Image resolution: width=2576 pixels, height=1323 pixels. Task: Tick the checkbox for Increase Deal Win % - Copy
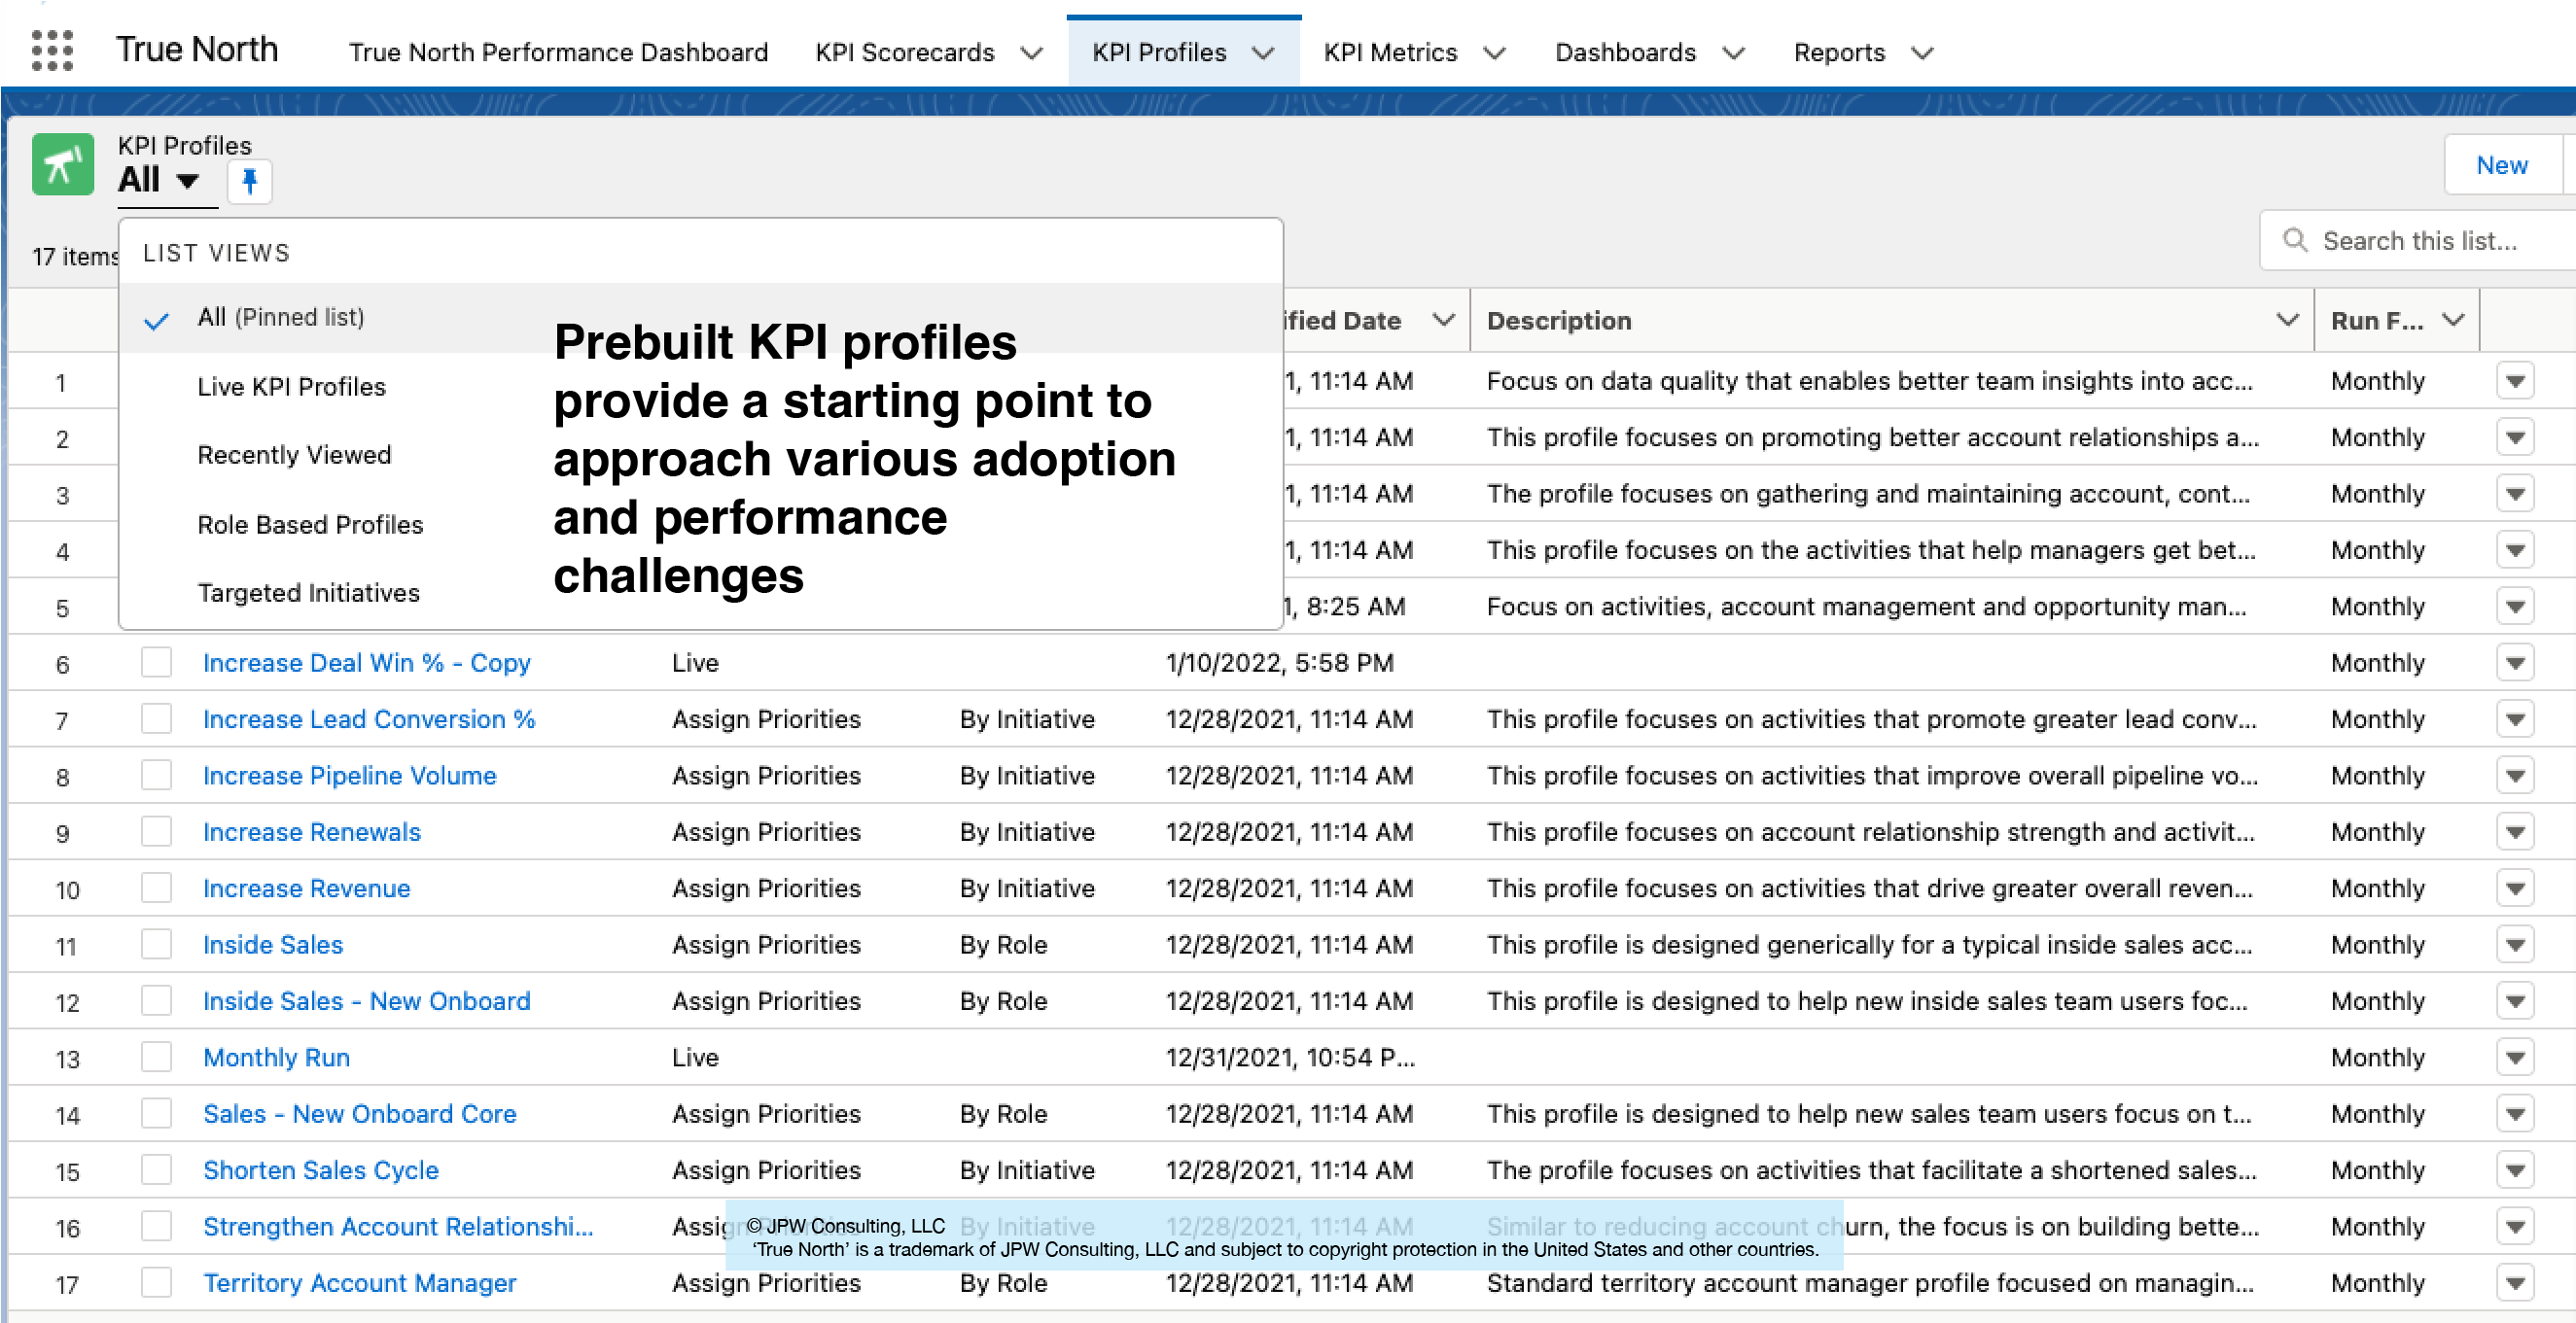pos(156,662)
